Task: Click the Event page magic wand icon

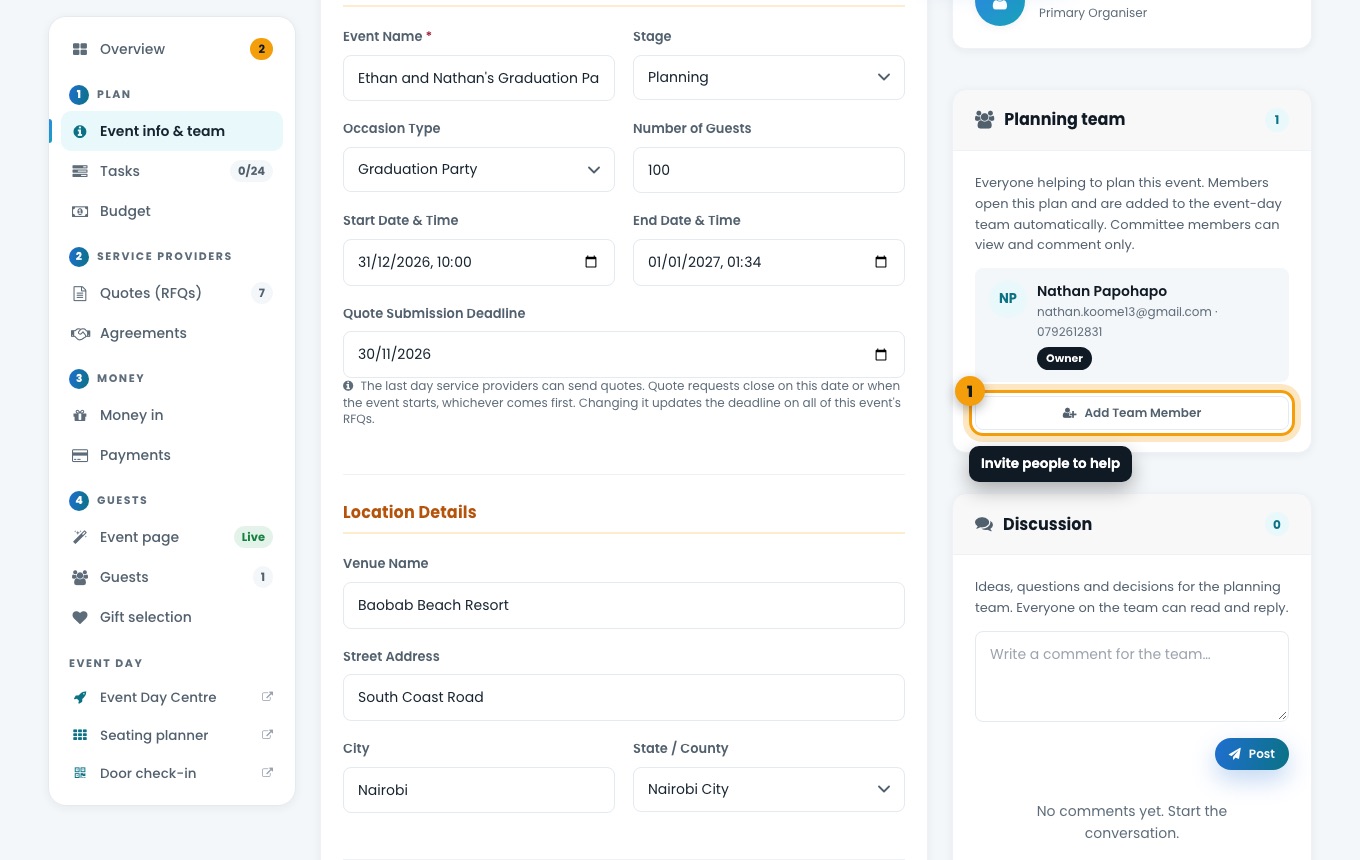Action: click(x=80, y=537)
